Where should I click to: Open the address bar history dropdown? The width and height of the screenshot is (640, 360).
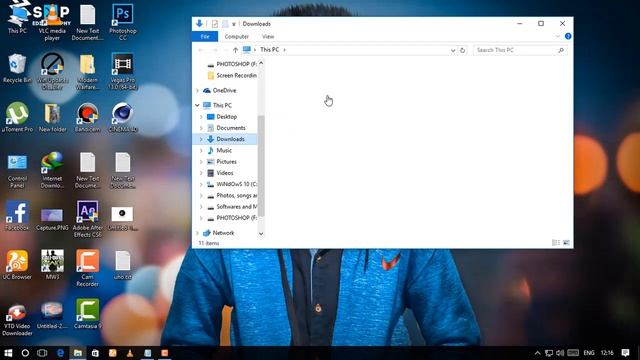(x=453, y=50)
